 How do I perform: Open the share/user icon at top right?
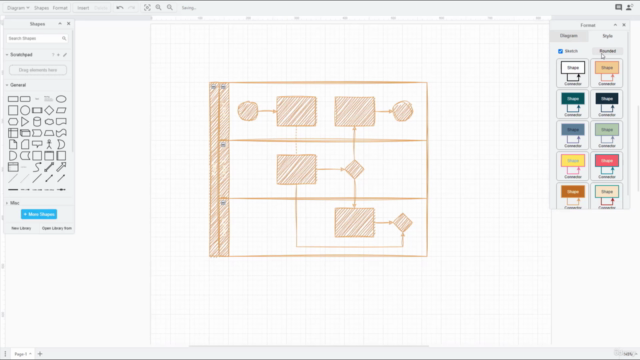pos(629,7)
